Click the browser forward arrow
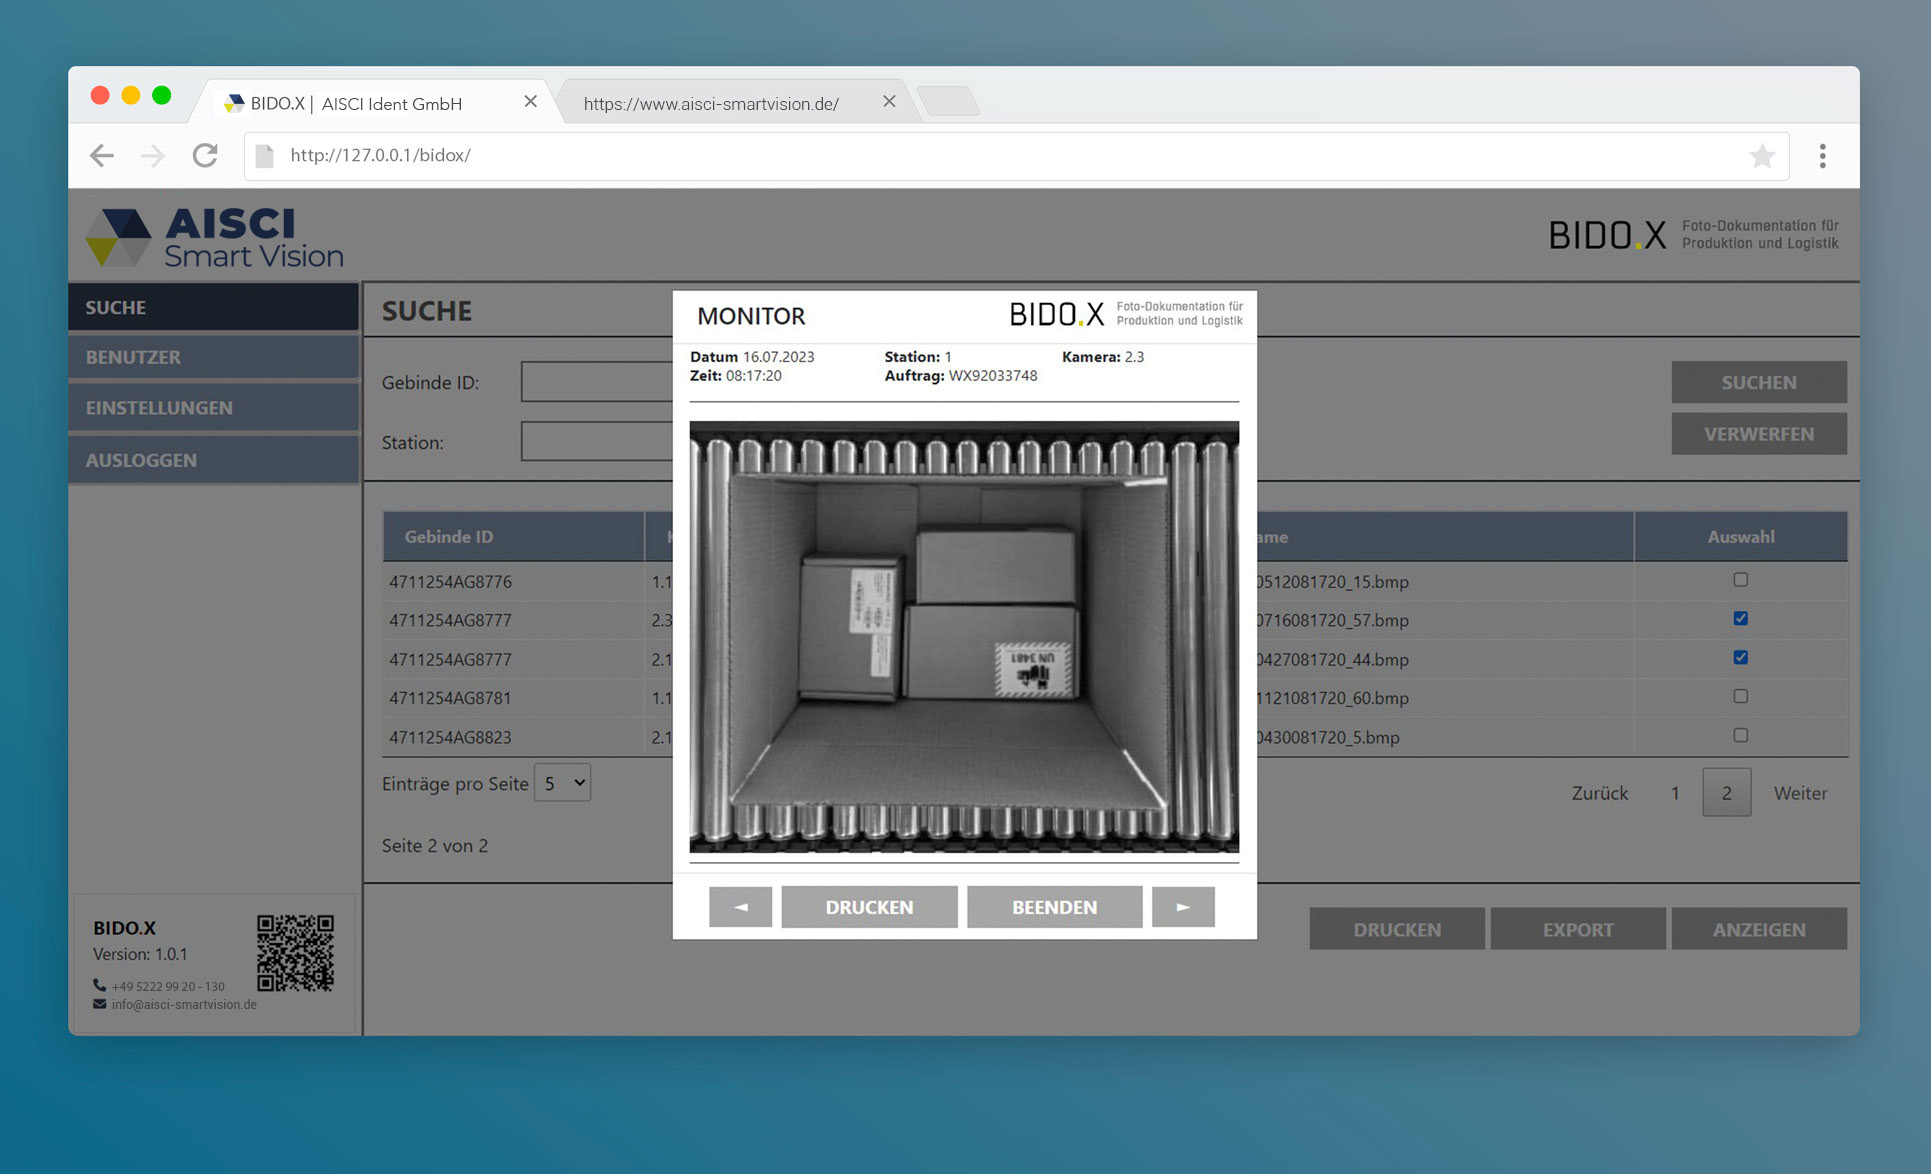The width and height of the screenshot is (1931, 1174). (152, 155)
